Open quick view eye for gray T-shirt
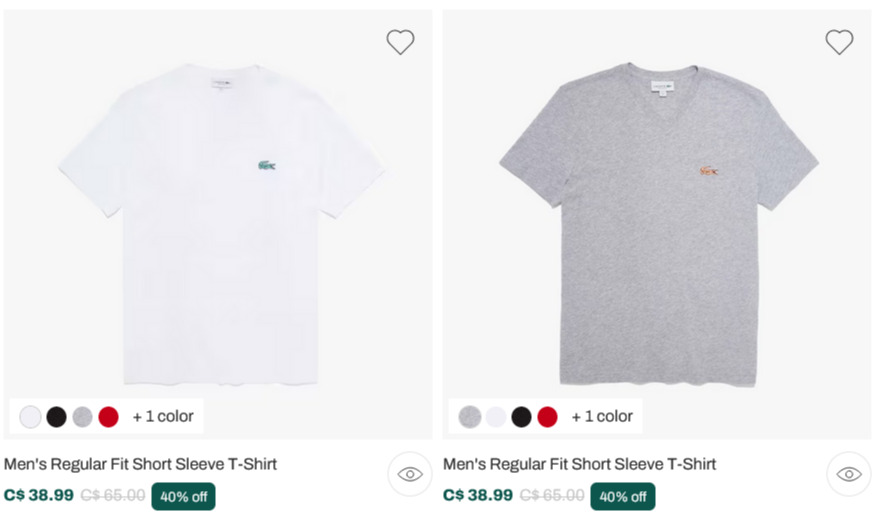 (849, 474)
